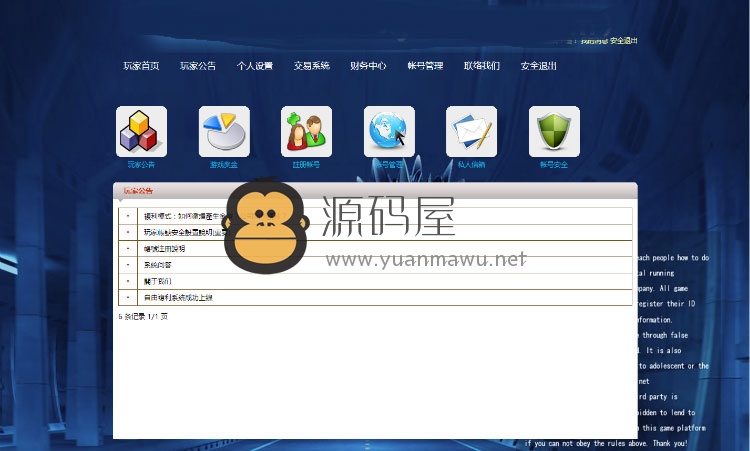Open 财务中心 in the navigation bar

[368, 66]
